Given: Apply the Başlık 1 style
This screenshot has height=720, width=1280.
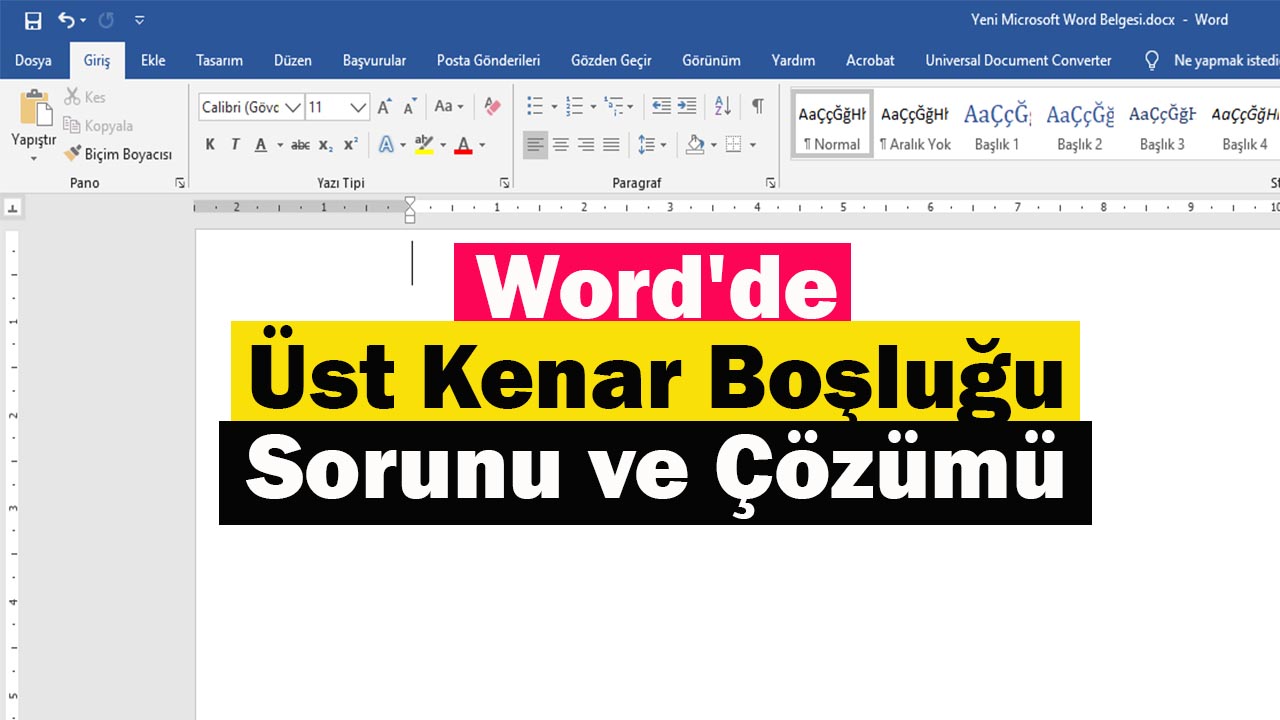Looking at the screenshot, I should (997, 126).
